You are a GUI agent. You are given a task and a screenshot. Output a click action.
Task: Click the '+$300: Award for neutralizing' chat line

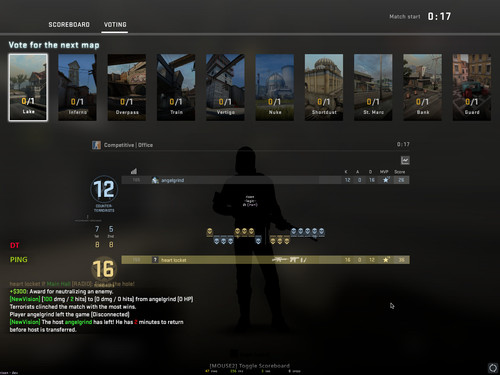click(x=61, y=292)
